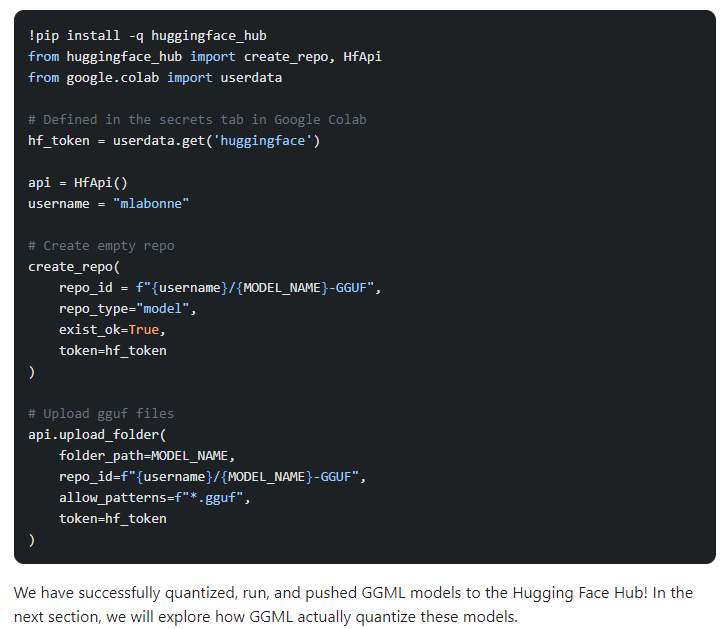
Task: Click the api.upload_folder( call line
Action: click(97, 434)
